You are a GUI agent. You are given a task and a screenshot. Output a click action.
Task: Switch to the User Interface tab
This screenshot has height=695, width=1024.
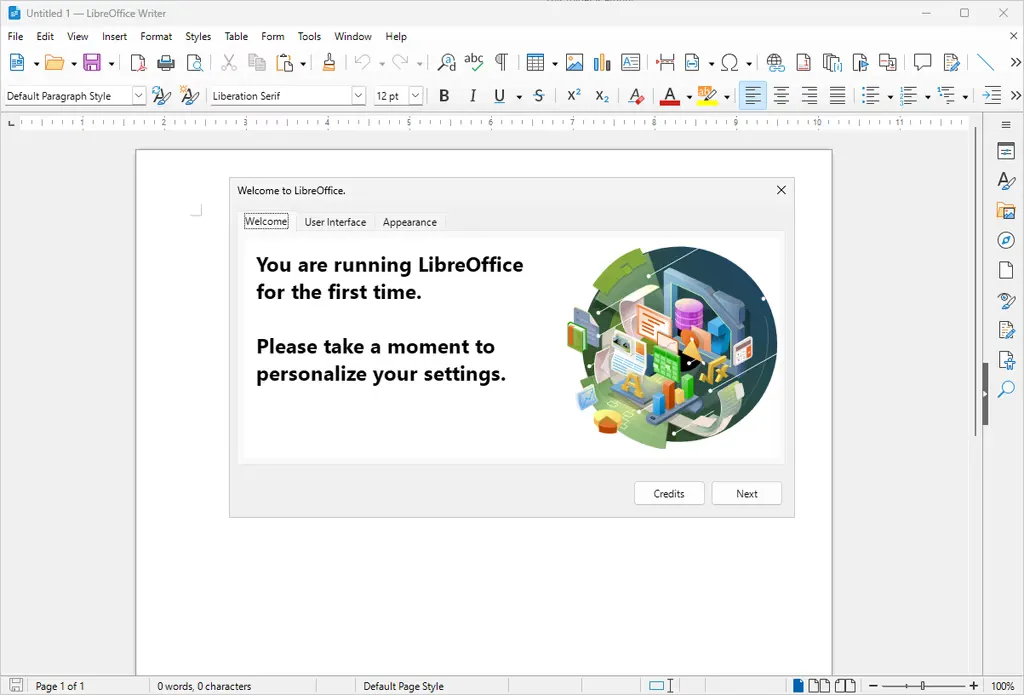coord(335,222)
